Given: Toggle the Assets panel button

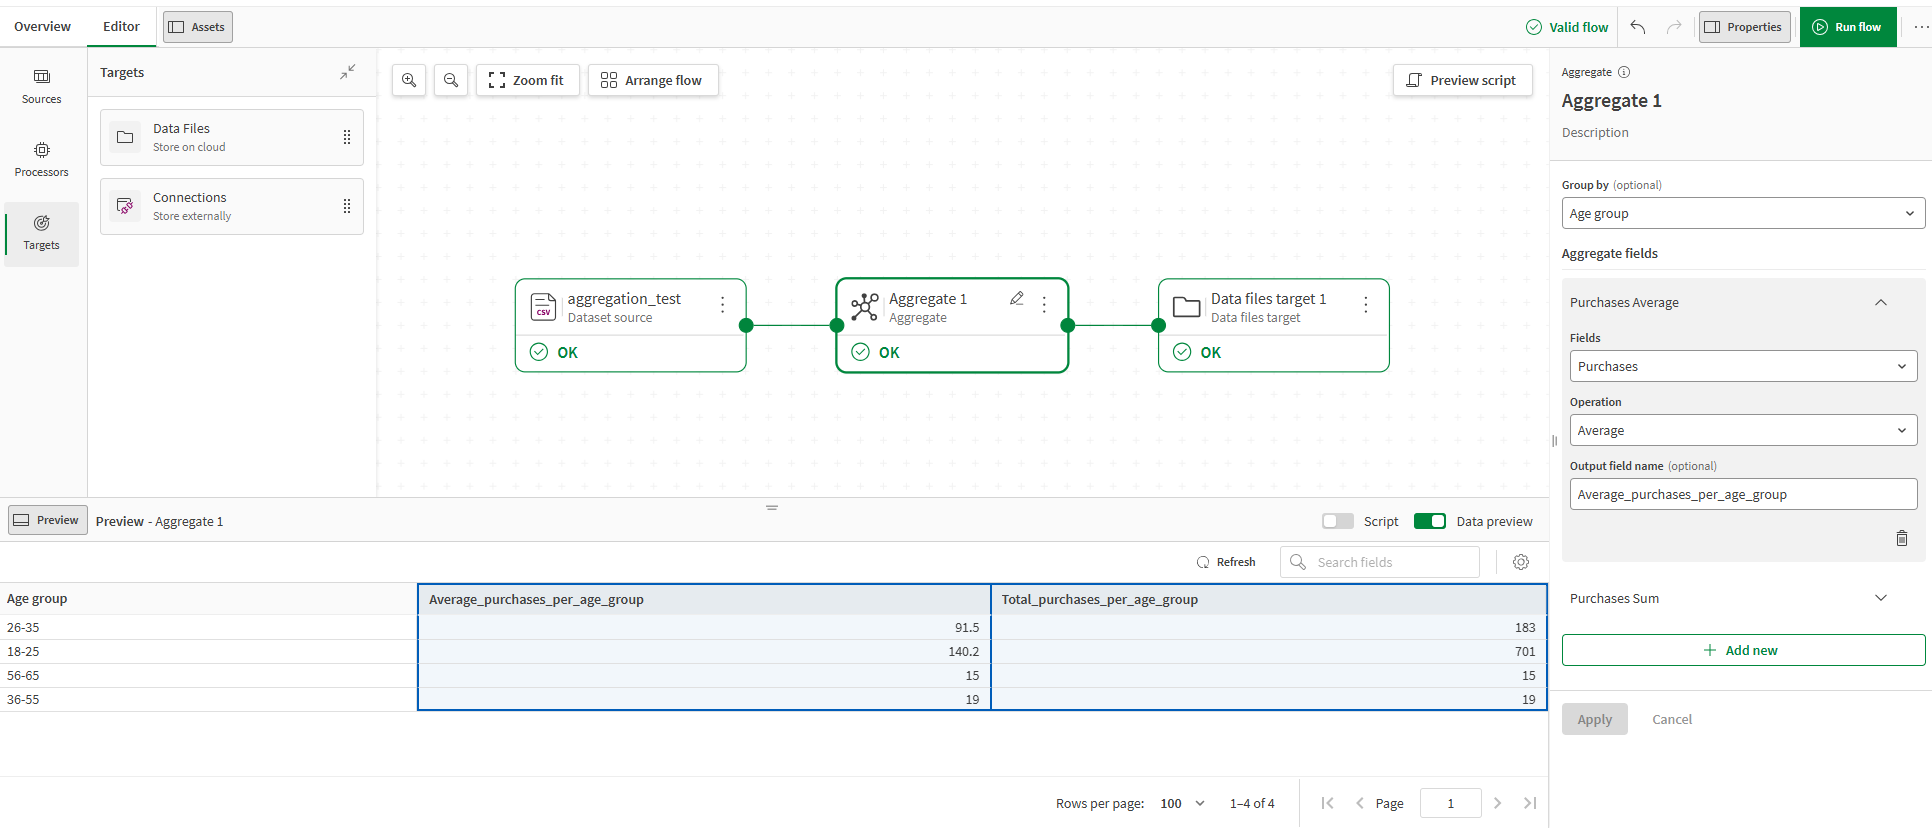Looking at the screenshot, I should click(198, 27).
